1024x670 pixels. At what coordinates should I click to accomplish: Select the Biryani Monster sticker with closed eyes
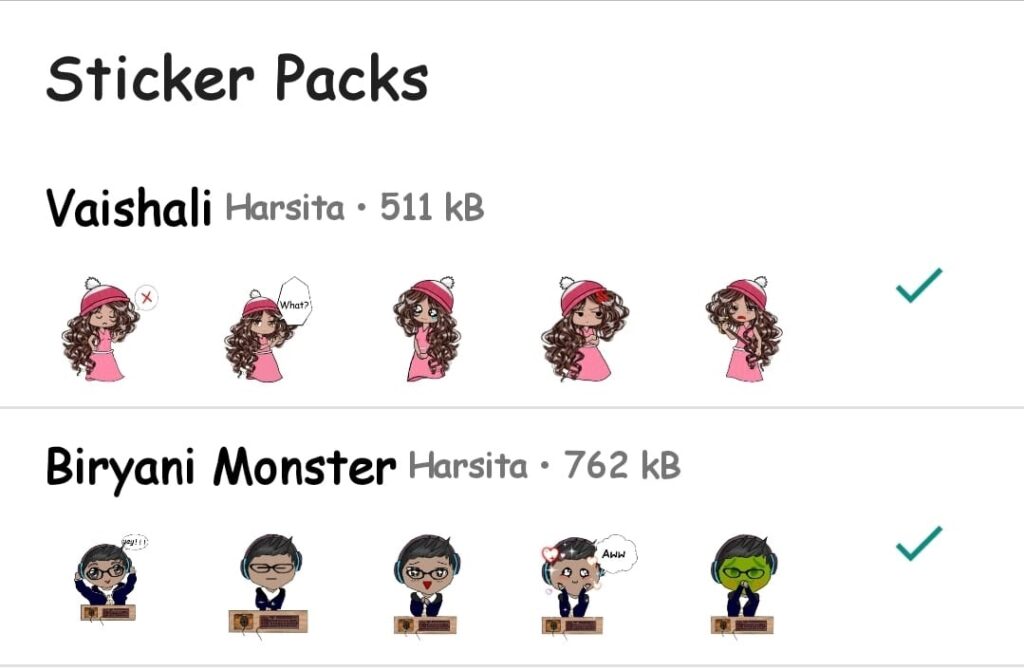tap(269, 583)
